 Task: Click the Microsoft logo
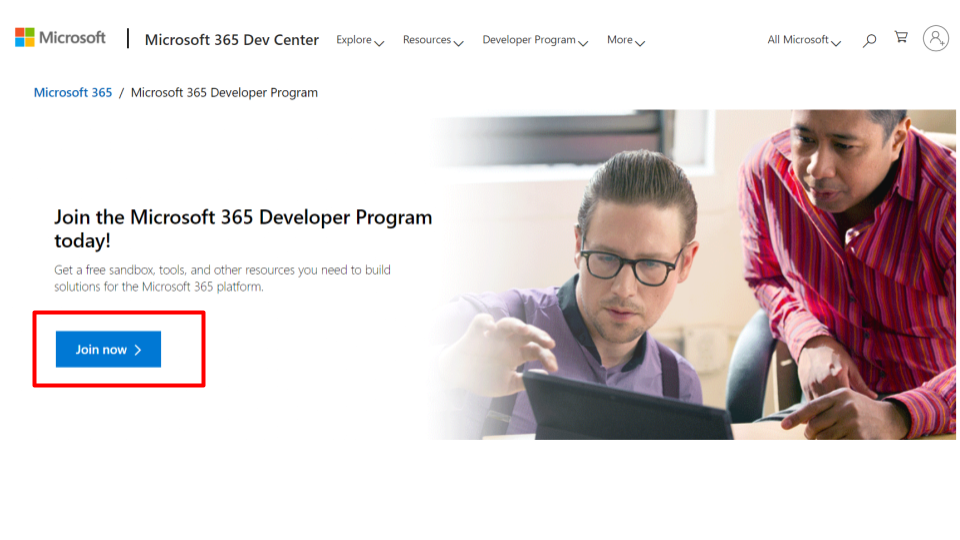coord(60,37)
